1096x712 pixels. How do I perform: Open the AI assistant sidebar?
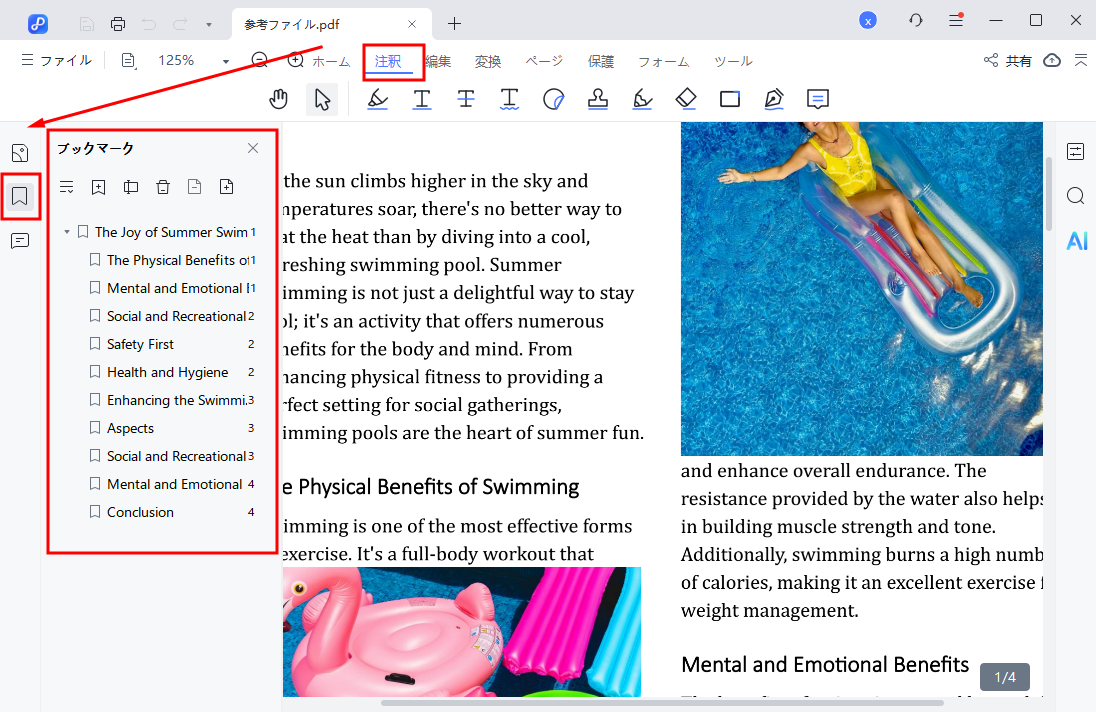pyautogui.click(x=1076, y=240)
